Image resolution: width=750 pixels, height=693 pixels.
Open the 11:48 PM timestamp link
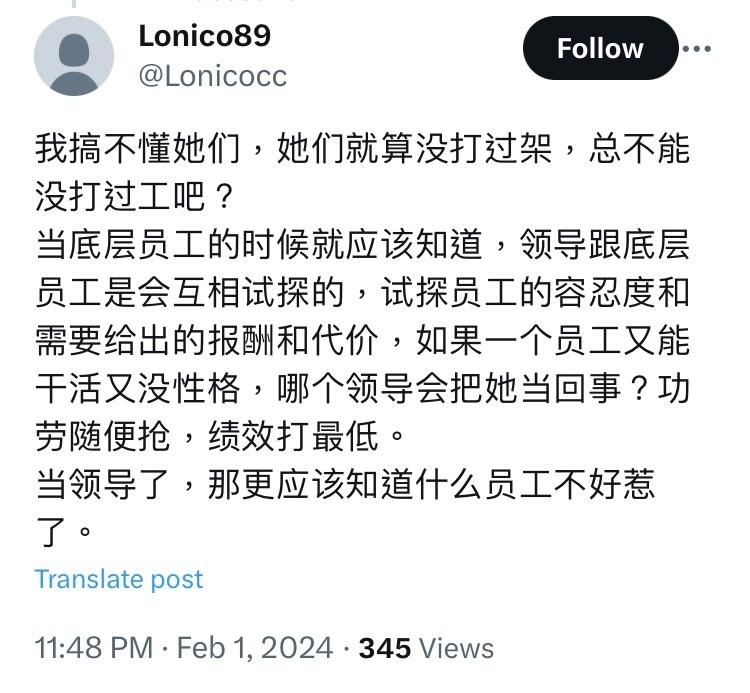coord(94,648)
